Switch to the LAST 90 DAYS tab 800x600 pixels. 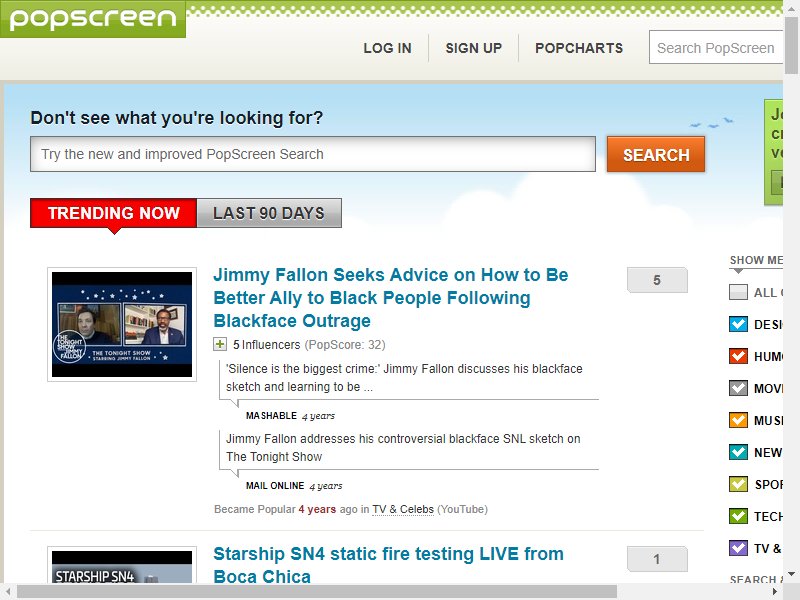tap(269, 213)
